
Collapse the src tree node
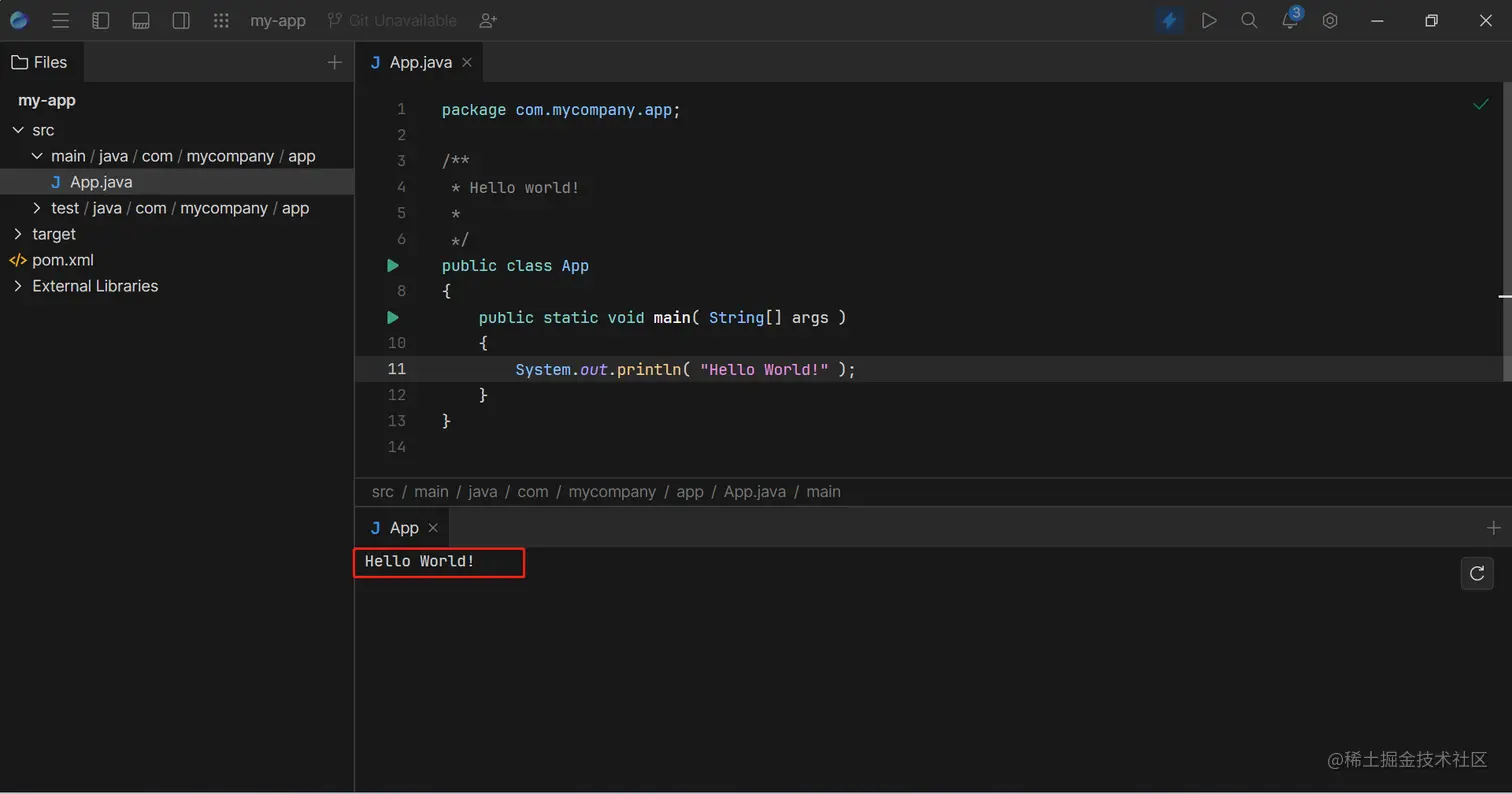[x=17, y=130]
